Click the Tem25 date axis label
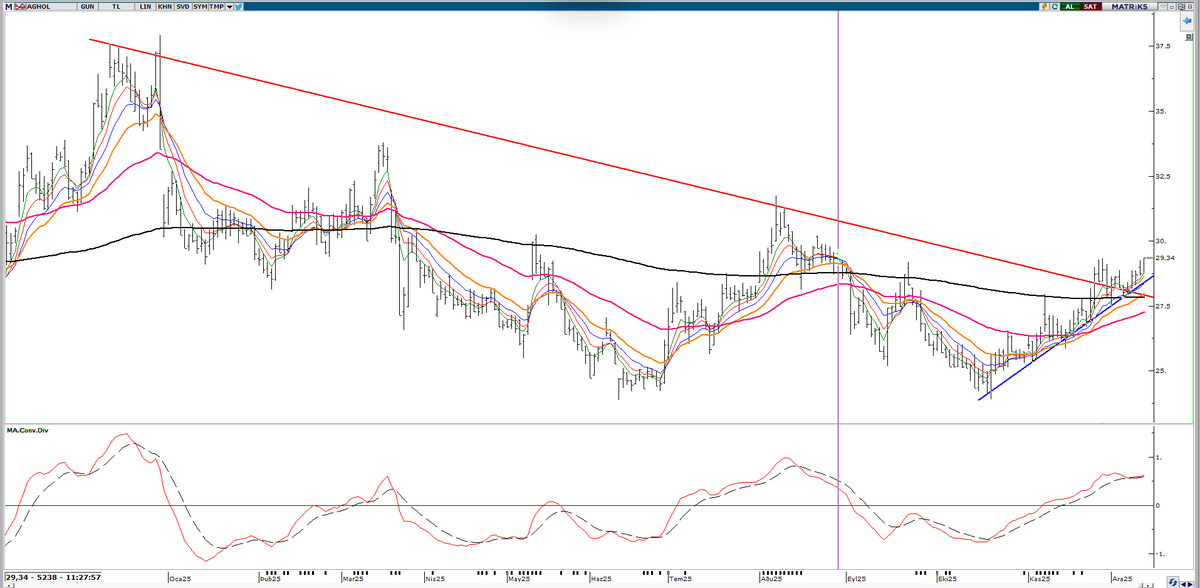Viewport: 1200px width, 588px height. coord(680,578)
